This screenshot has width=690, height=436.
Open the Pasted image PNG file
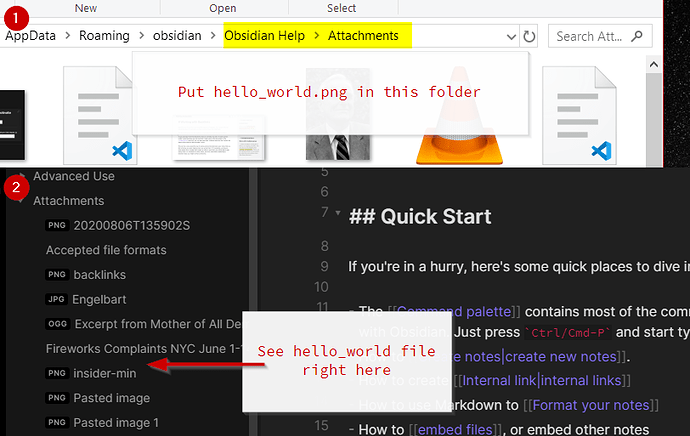[x=111, y=398]
